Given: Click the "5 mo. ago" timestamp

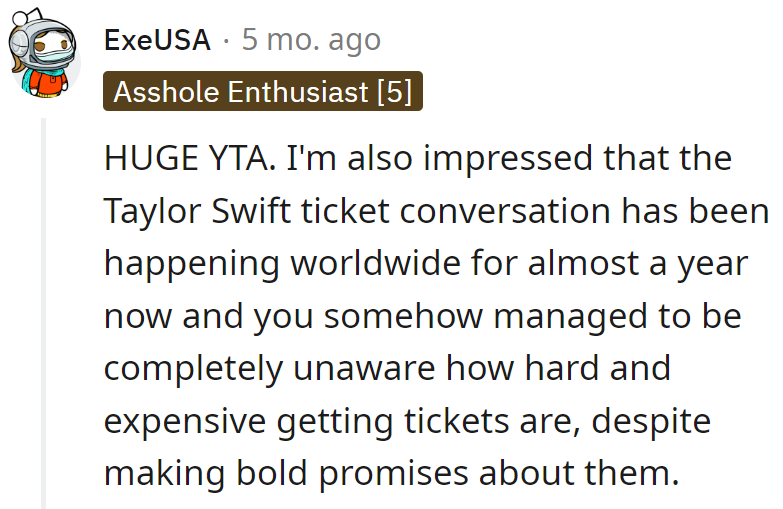Looking at the screenshot, I should [x=311, y=40].
